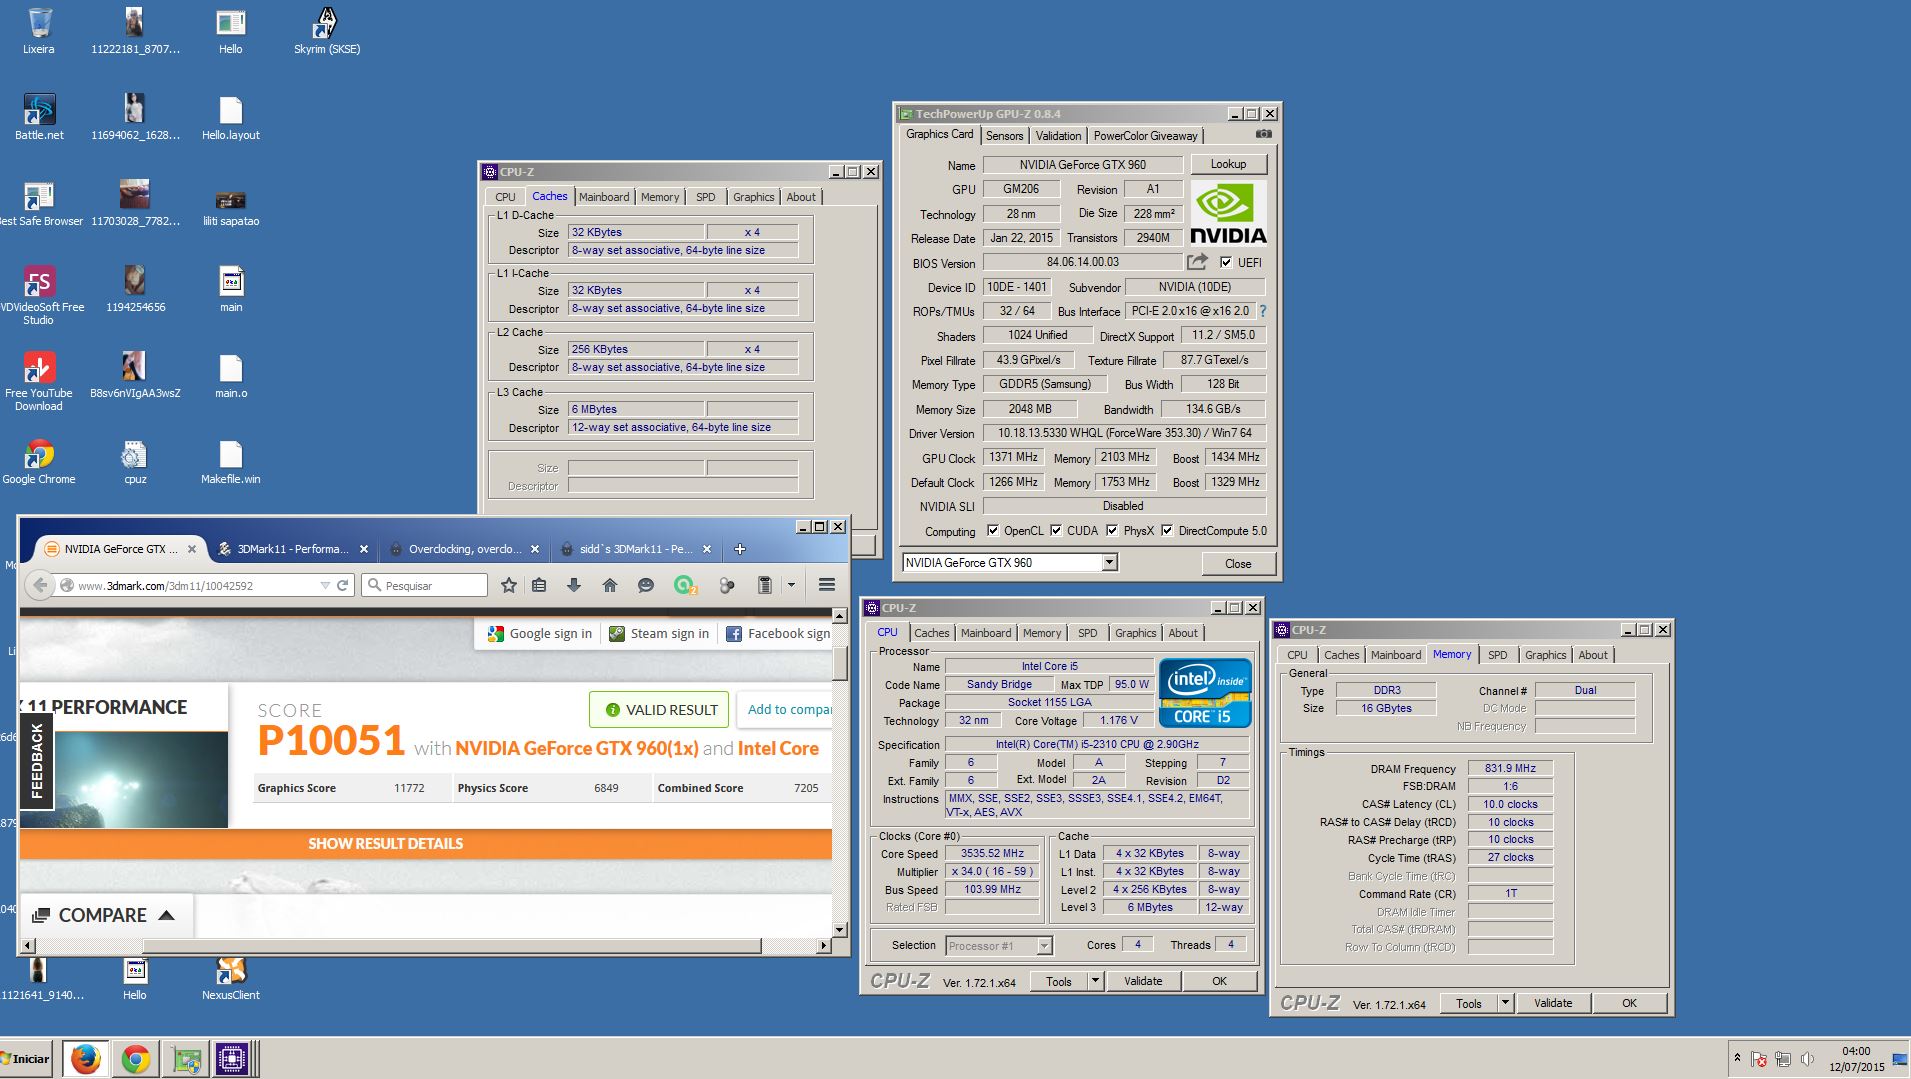Open Mainboard tab in the CPU-Z Caches window

point(604,197)
